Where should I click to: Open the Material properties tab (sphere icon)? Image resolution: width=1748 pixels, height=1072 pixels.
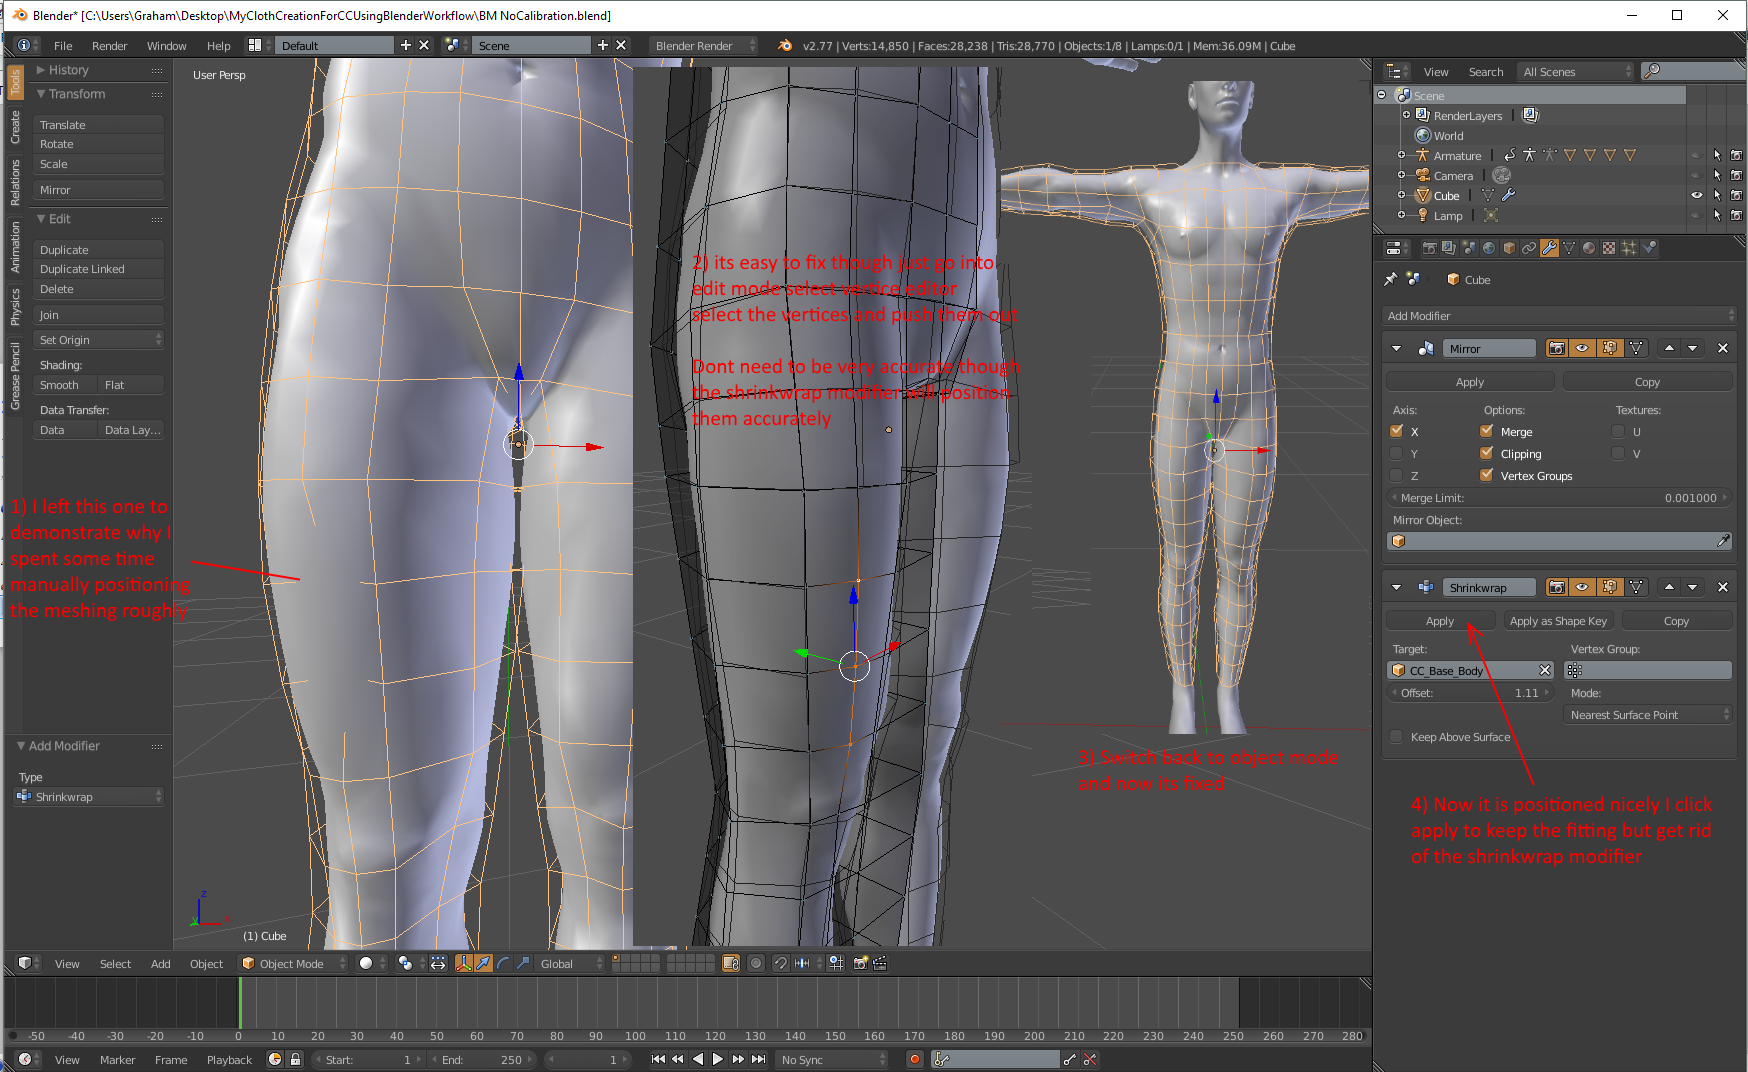coord(1589,248)
